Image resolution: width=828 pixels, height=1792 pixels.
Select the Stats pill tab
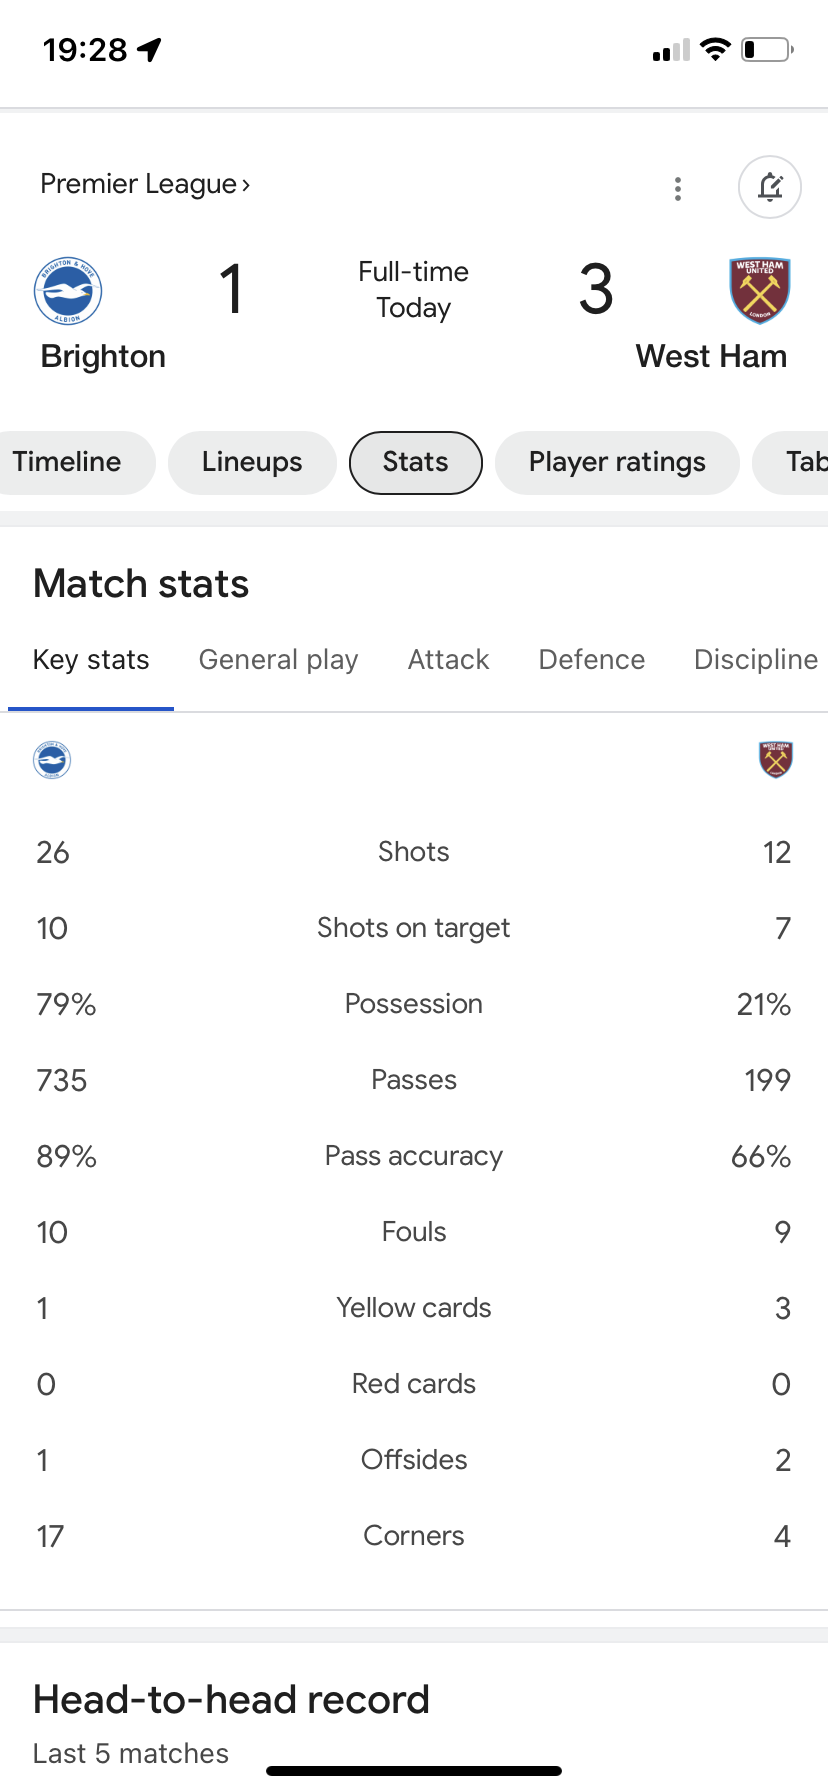[x=416, y=462]
